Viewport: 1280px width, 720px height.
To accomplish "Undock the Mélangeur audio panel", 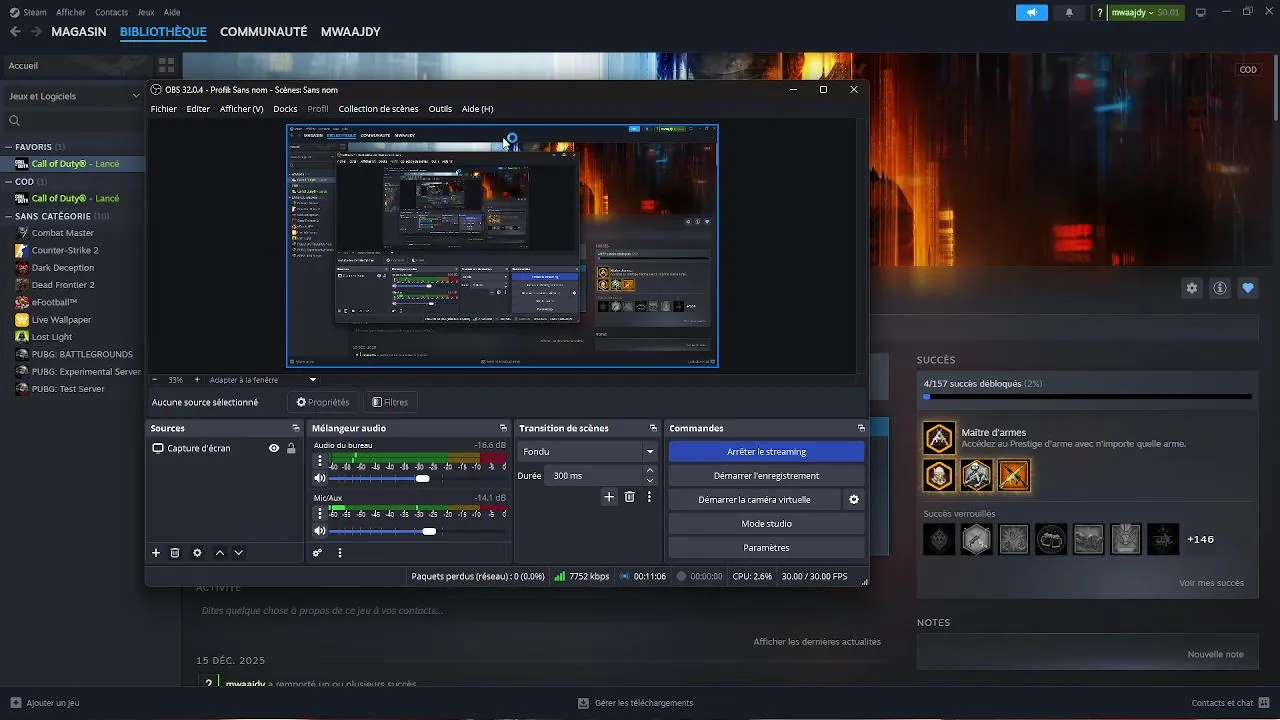I will 503,428.
